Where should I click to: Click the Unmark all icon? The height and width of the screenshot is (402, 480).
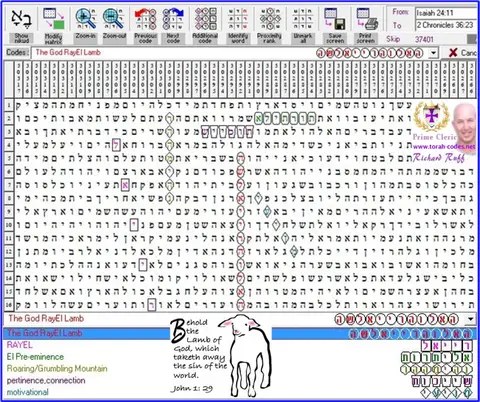[x=303, y=19]
